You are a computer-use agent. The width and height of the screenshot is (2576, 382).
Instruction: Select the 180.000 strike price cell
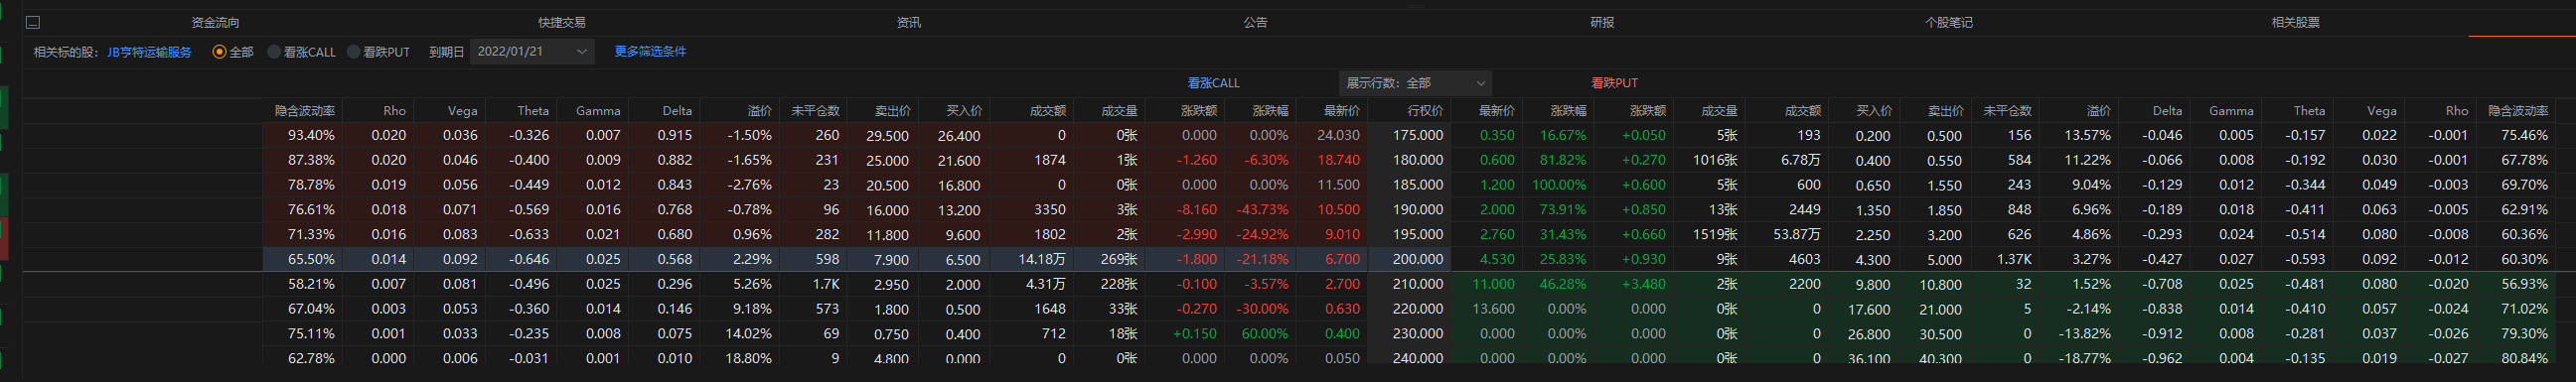tap(1418, 160)
